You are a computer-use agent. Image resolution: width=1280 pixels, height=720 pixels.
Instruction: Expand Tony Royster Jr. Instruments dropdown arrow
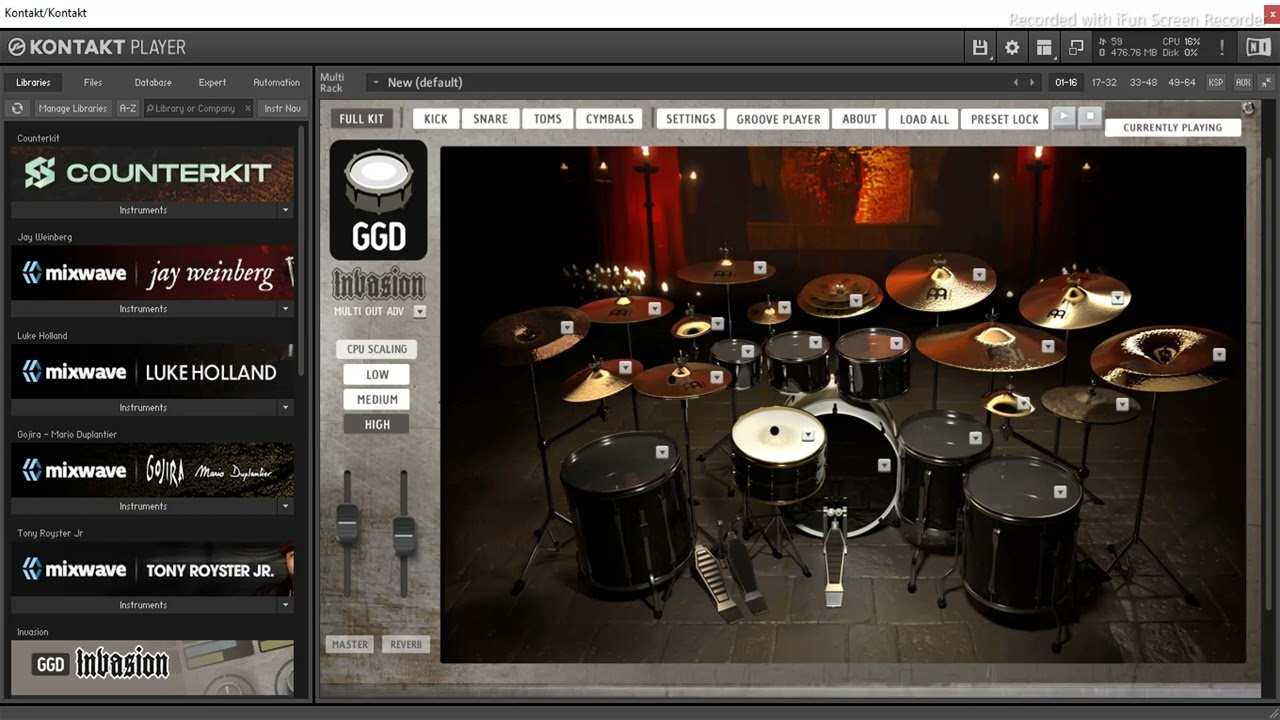coord(285,605)
